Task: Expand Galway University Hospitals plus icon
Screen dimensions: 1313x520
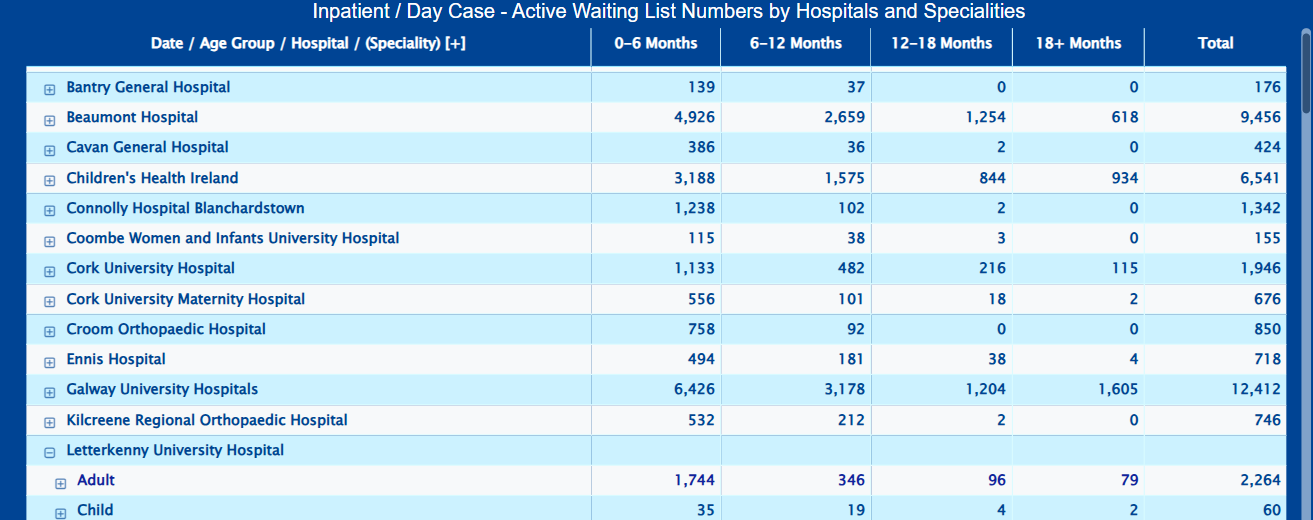Action: click(49, 392)
